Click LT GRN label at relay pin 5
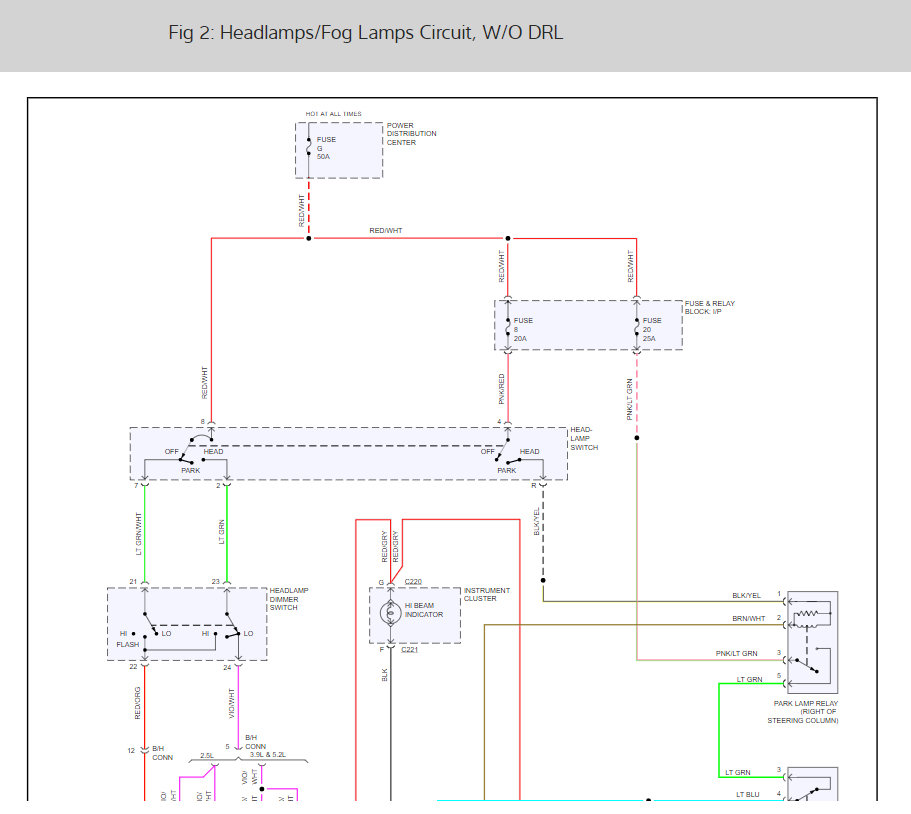 click(749, 679)
